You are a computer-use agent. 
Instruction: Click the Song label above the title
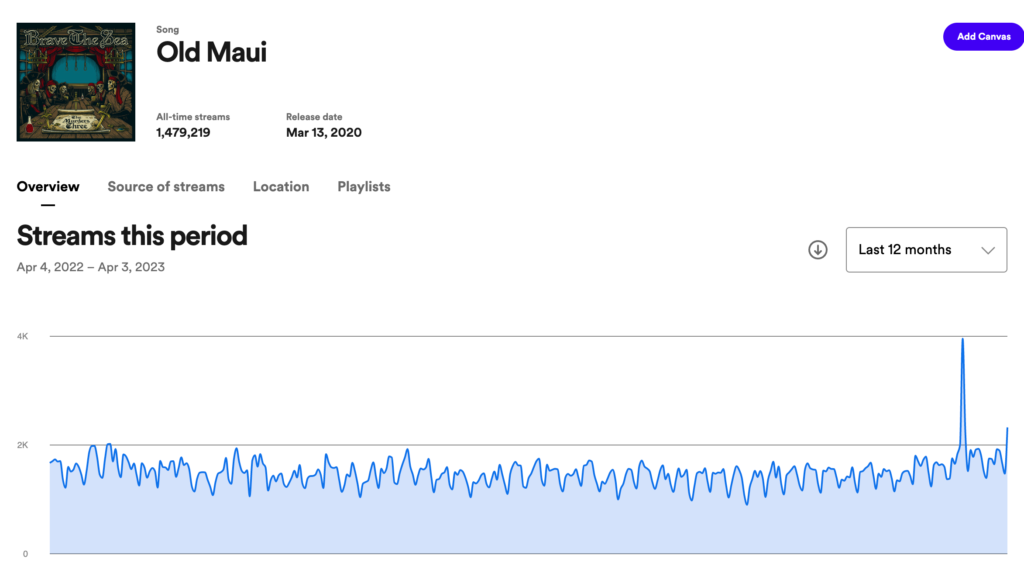[167, 30]
